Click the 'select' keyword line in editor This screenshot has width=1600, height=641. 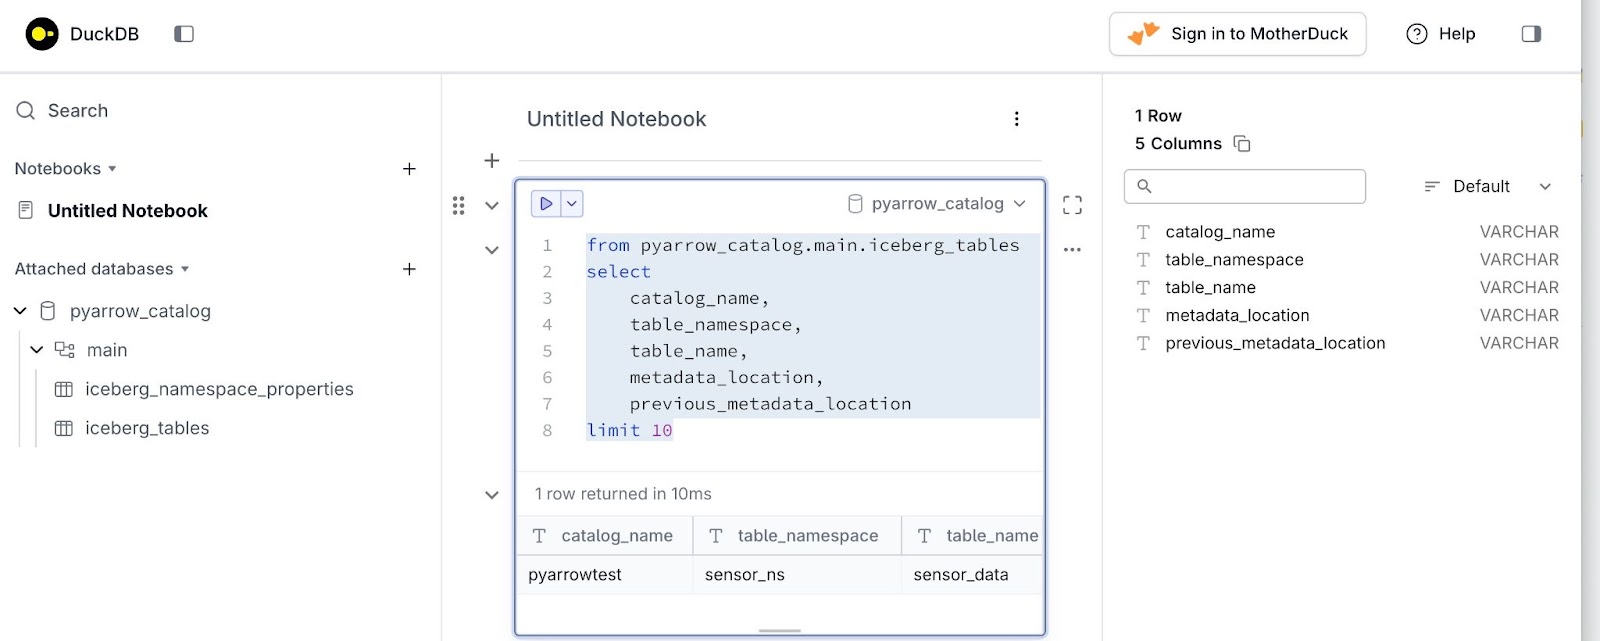618,272
